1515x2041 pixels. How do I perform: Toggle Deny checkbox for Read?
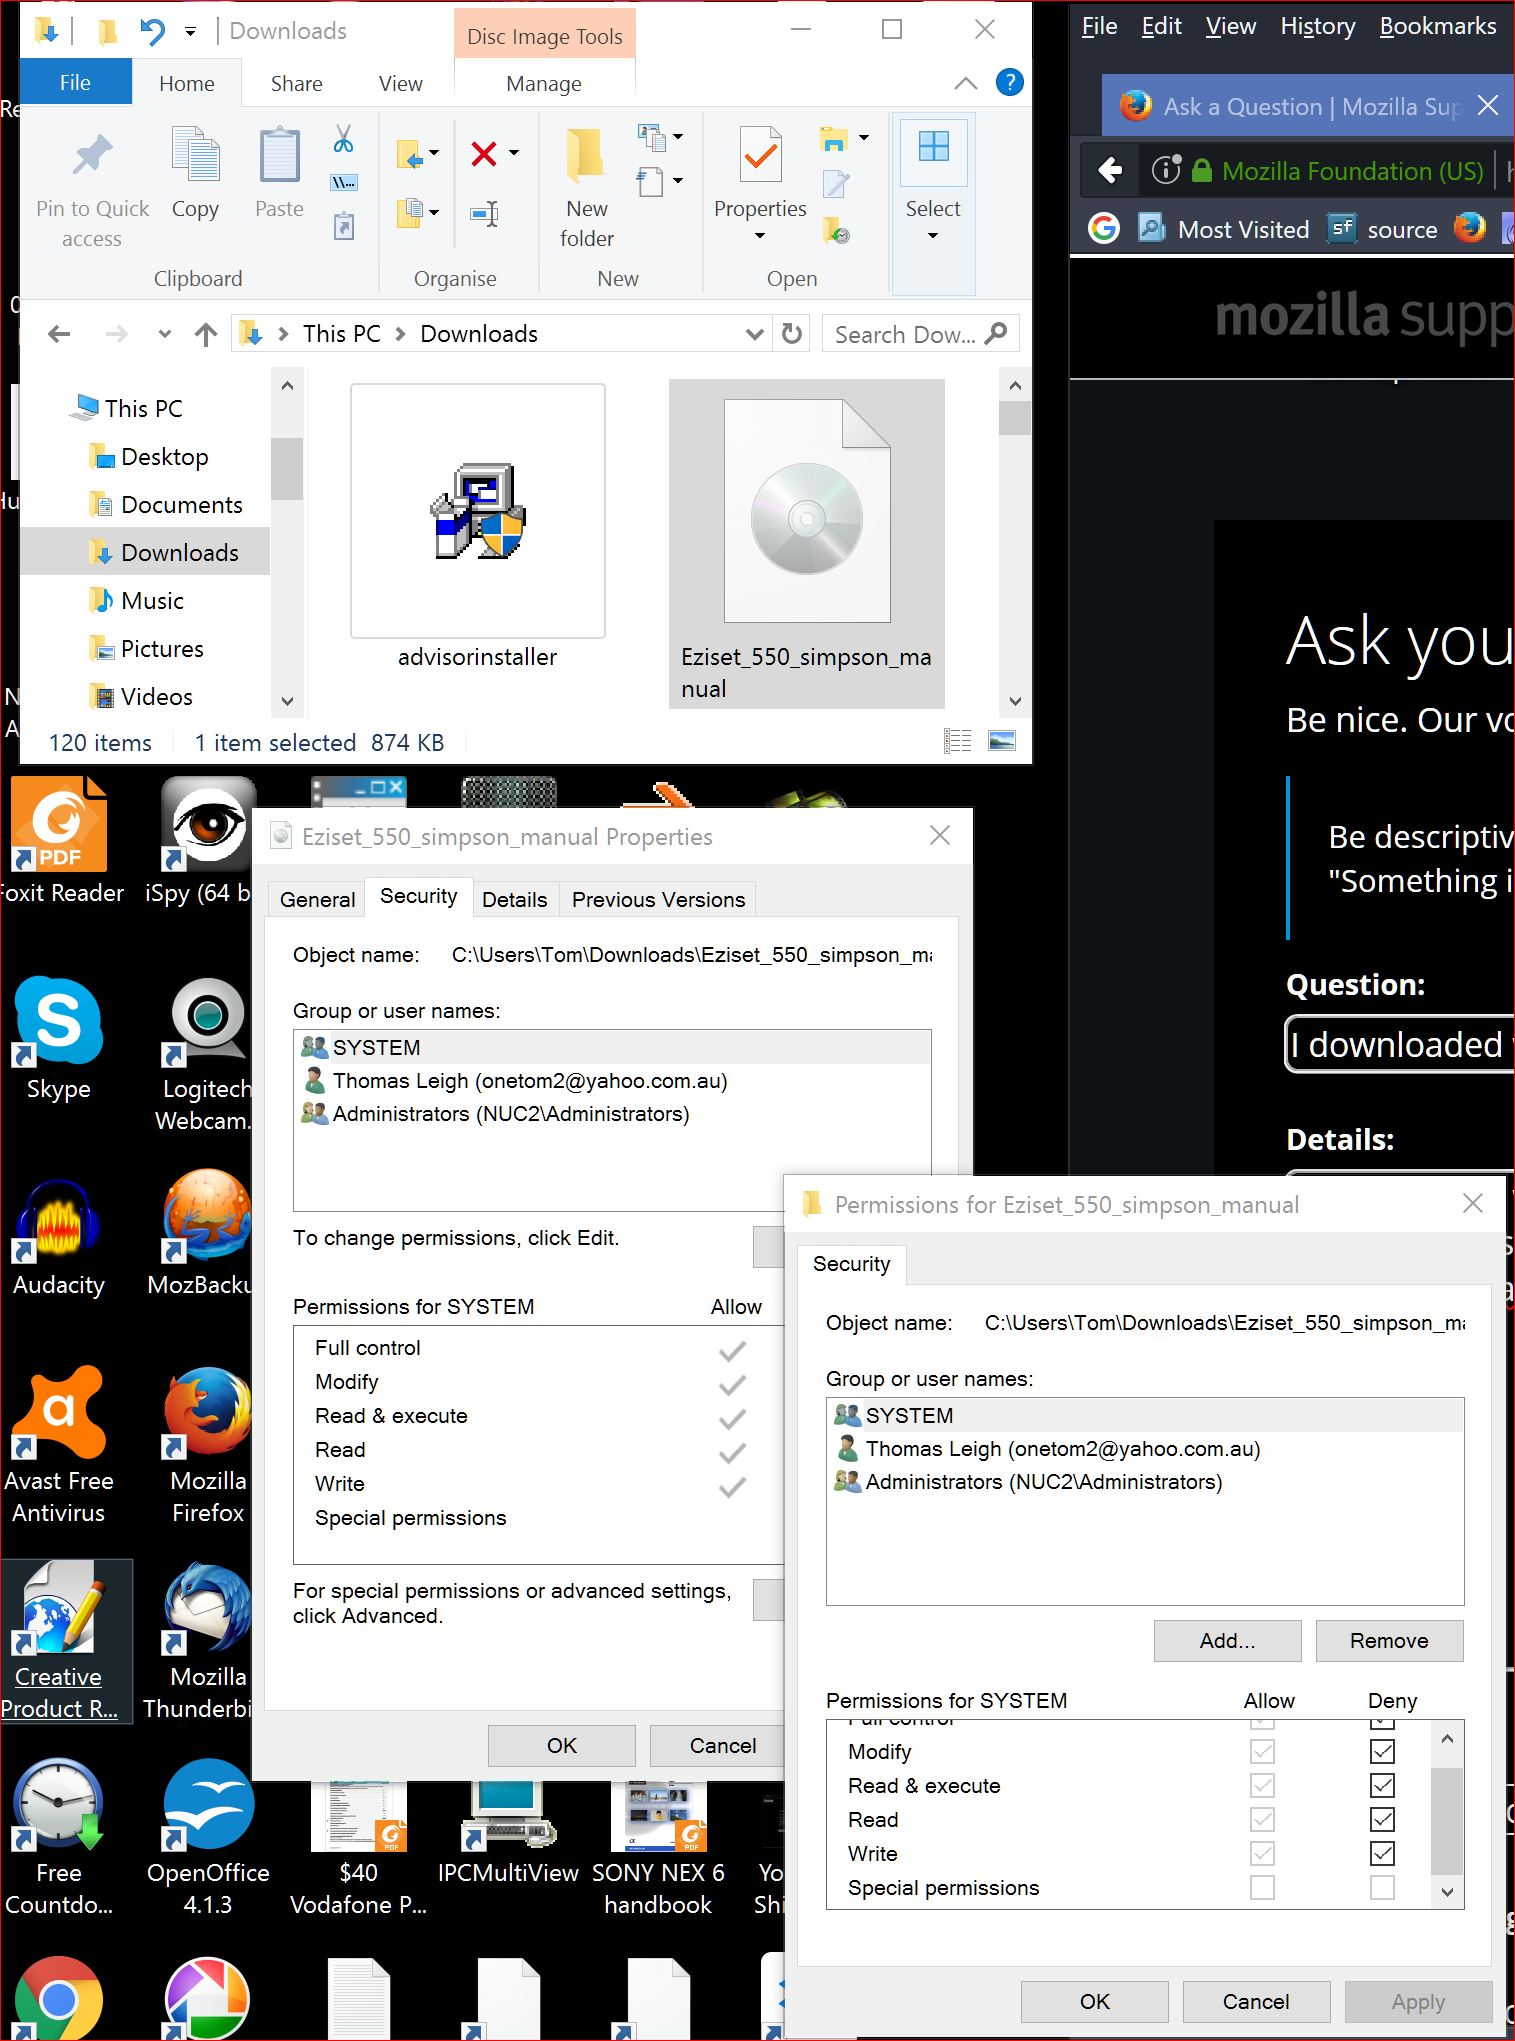(x=1382, y=1819)
